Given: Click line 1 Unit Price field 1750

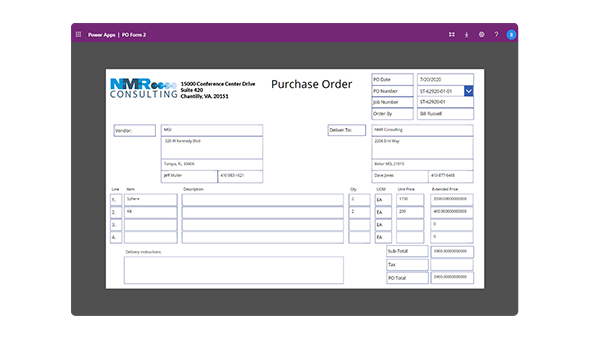Looking at the screenshot, I should pos(410,200).
